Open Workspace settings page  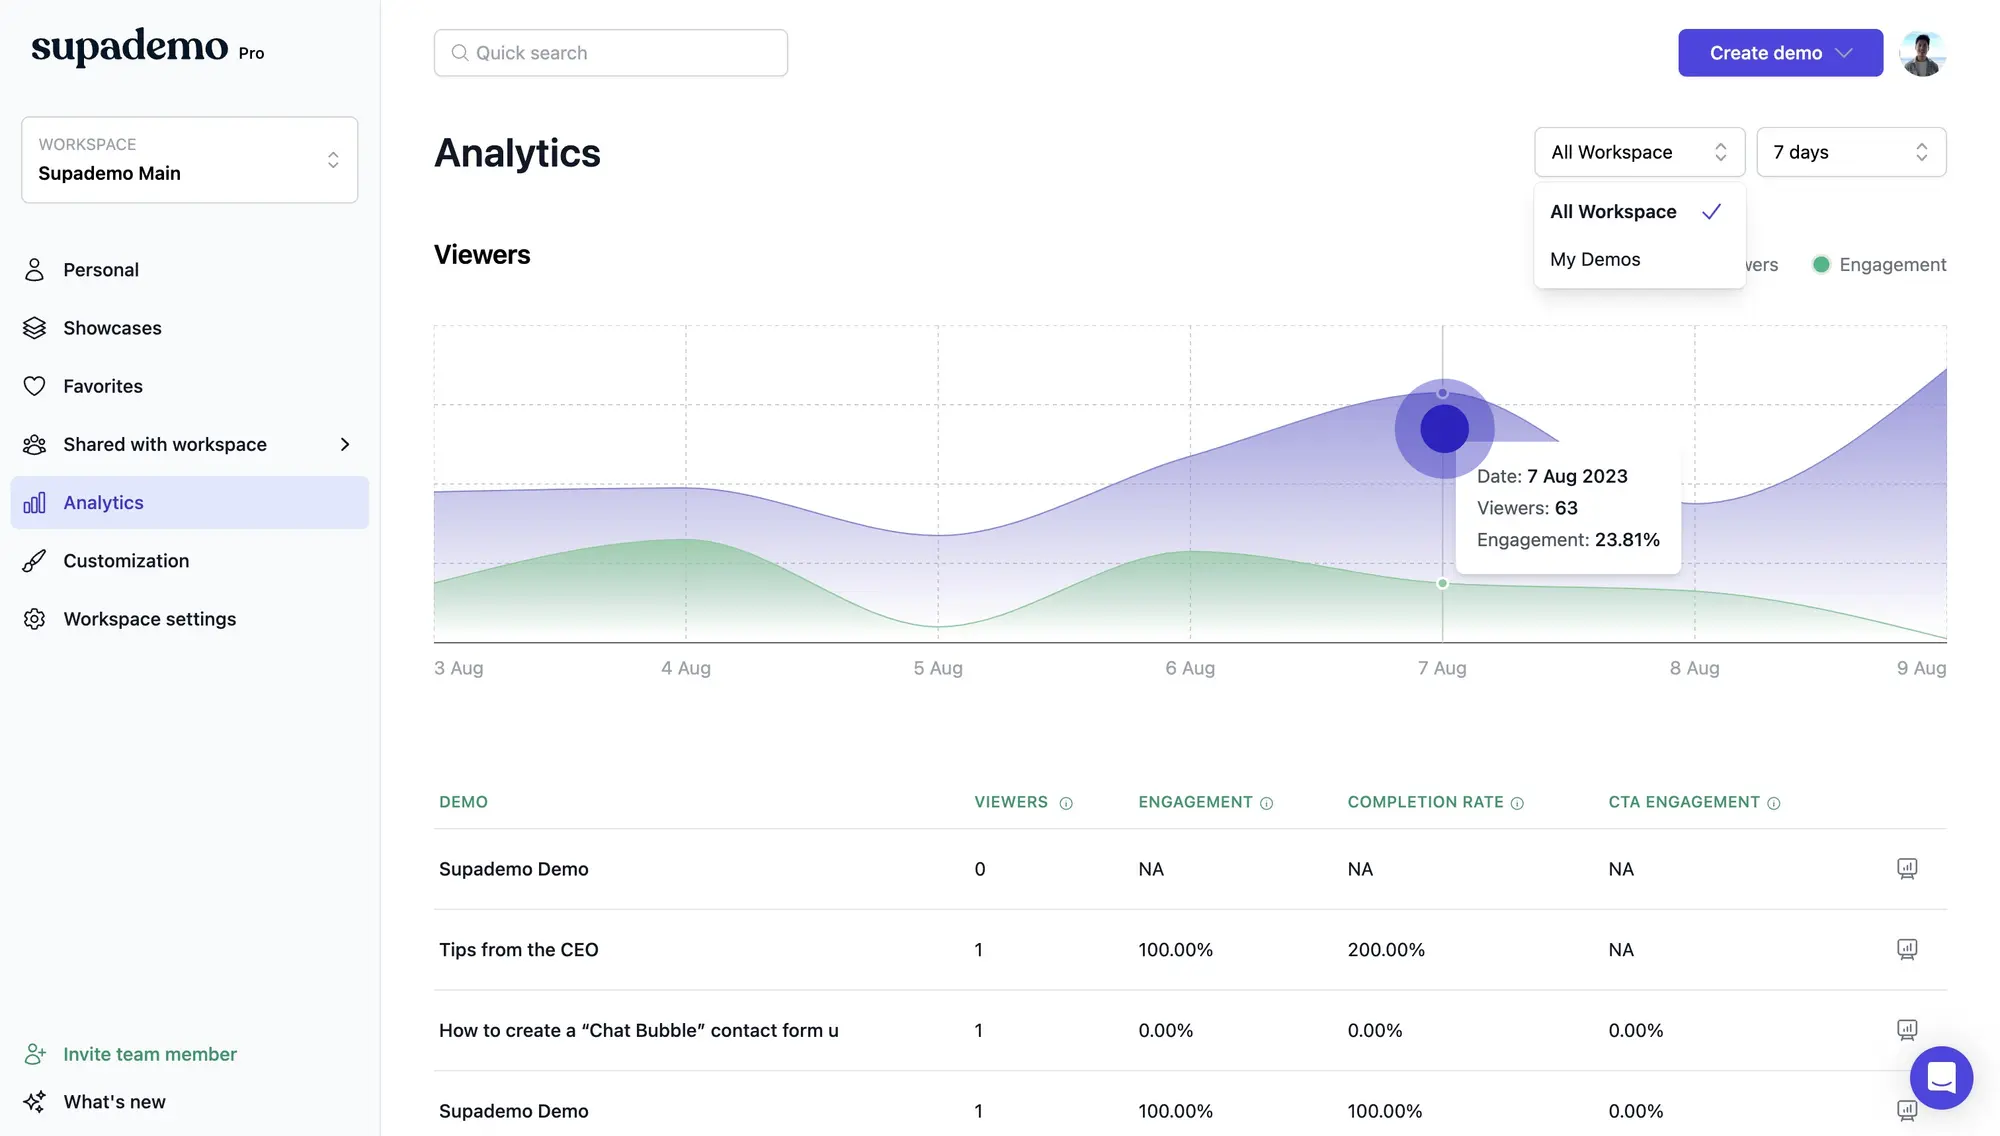click(x=189, y=619)
